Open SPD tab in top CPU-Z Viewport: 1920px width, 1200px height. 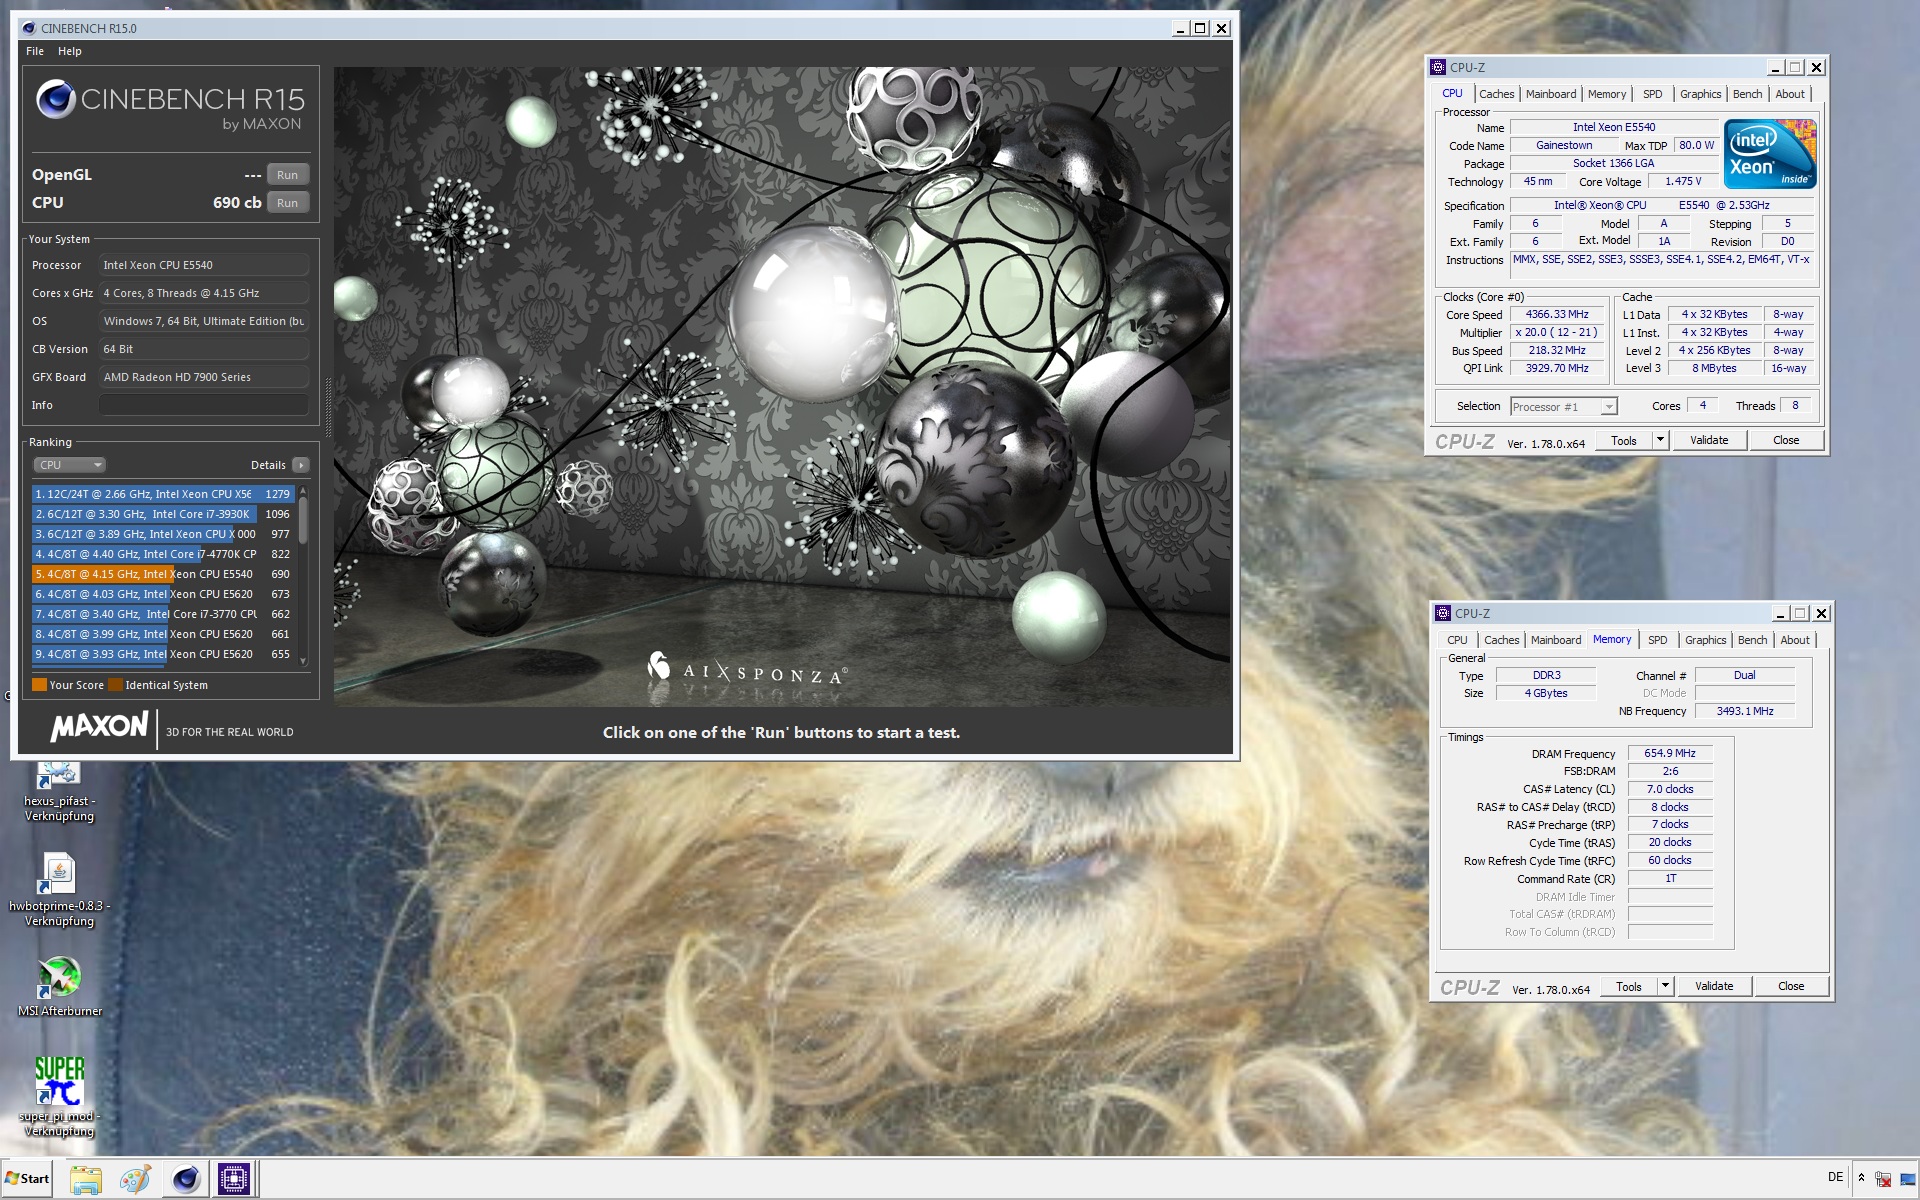point(1653,94)
